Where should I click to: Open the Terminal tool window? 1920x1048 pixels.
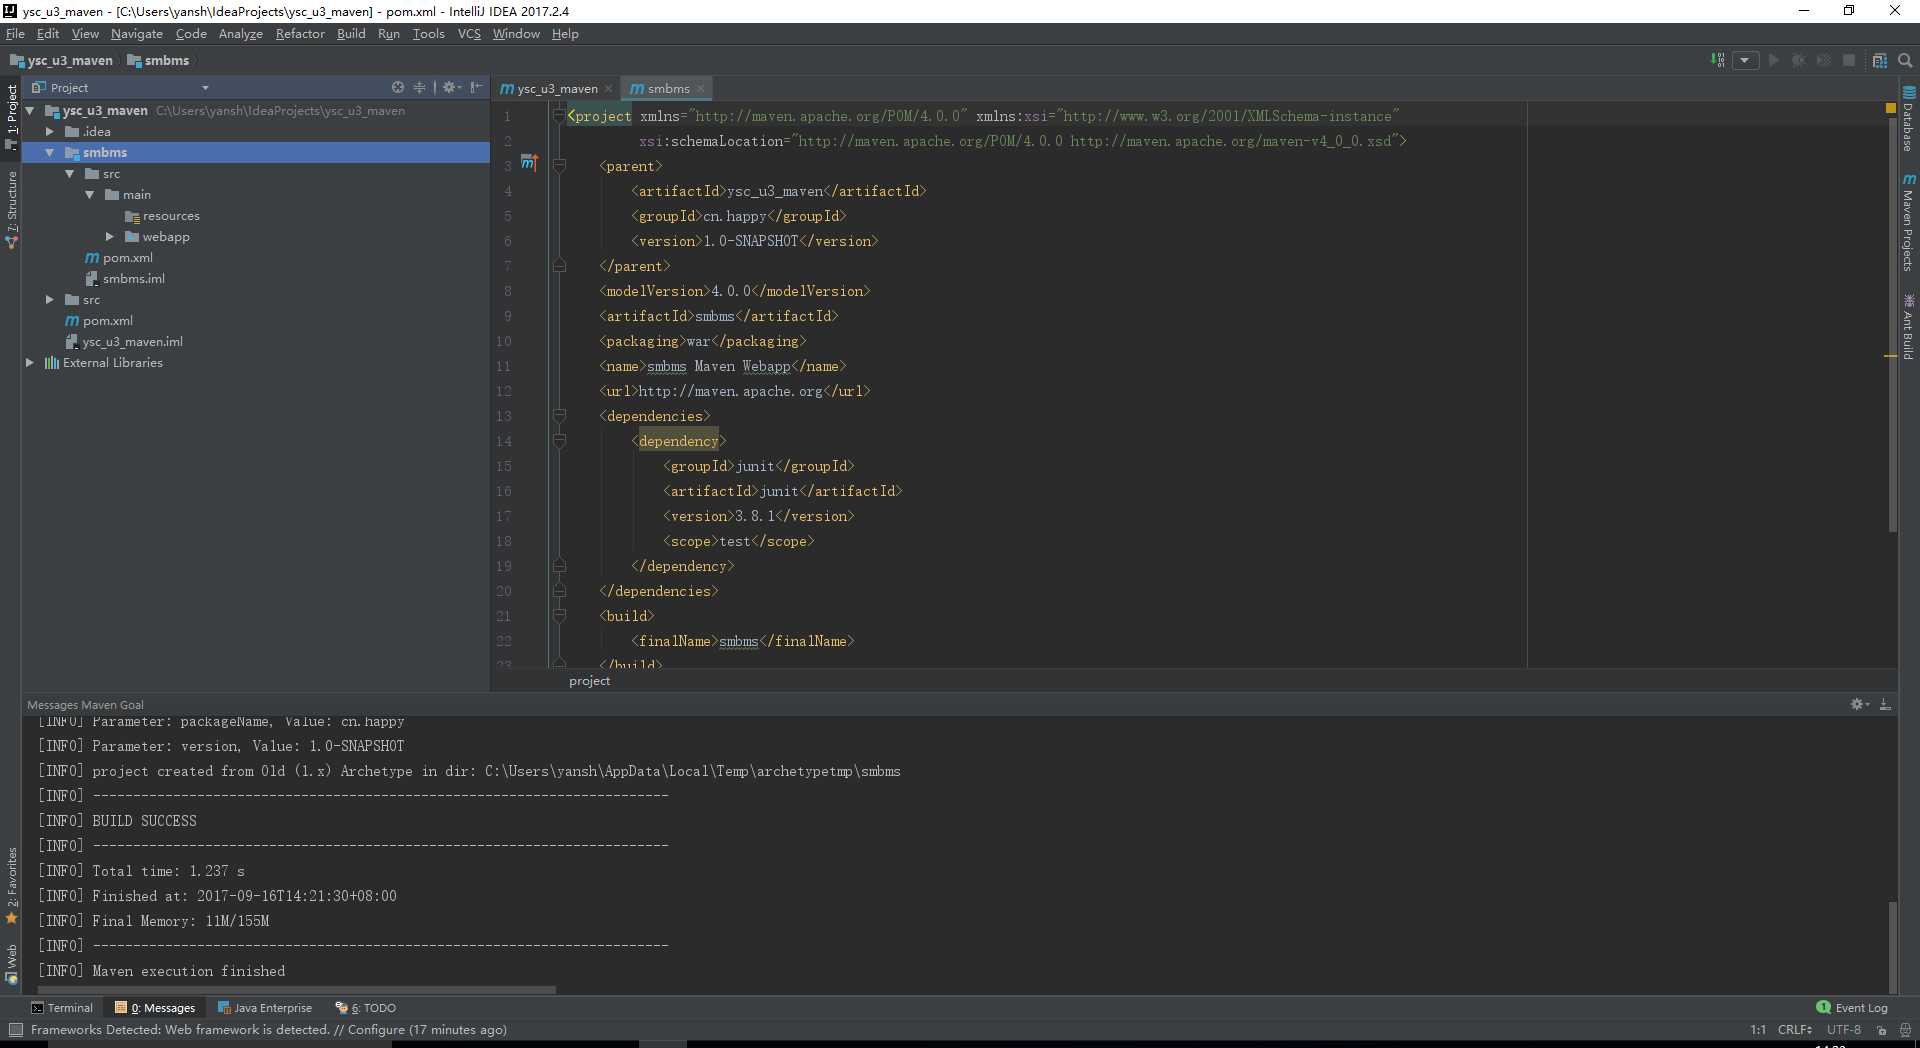62,1007
